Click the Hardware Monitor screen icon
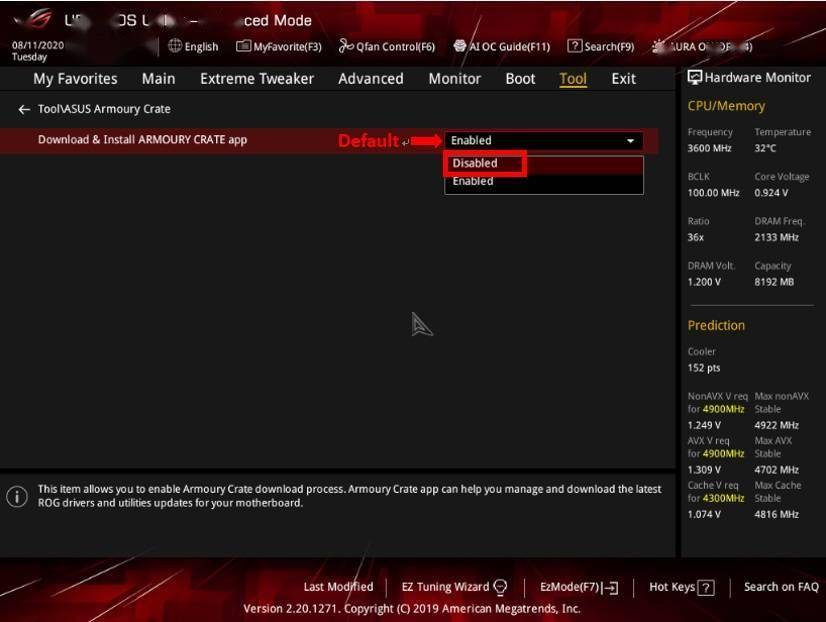826x622 pixels. (x=695, y=77)
